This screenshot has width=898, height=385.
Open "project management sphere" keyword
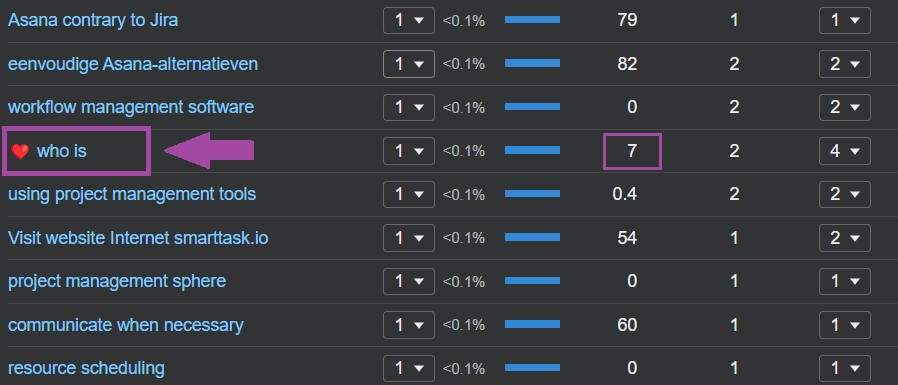(x=117, y=281)
